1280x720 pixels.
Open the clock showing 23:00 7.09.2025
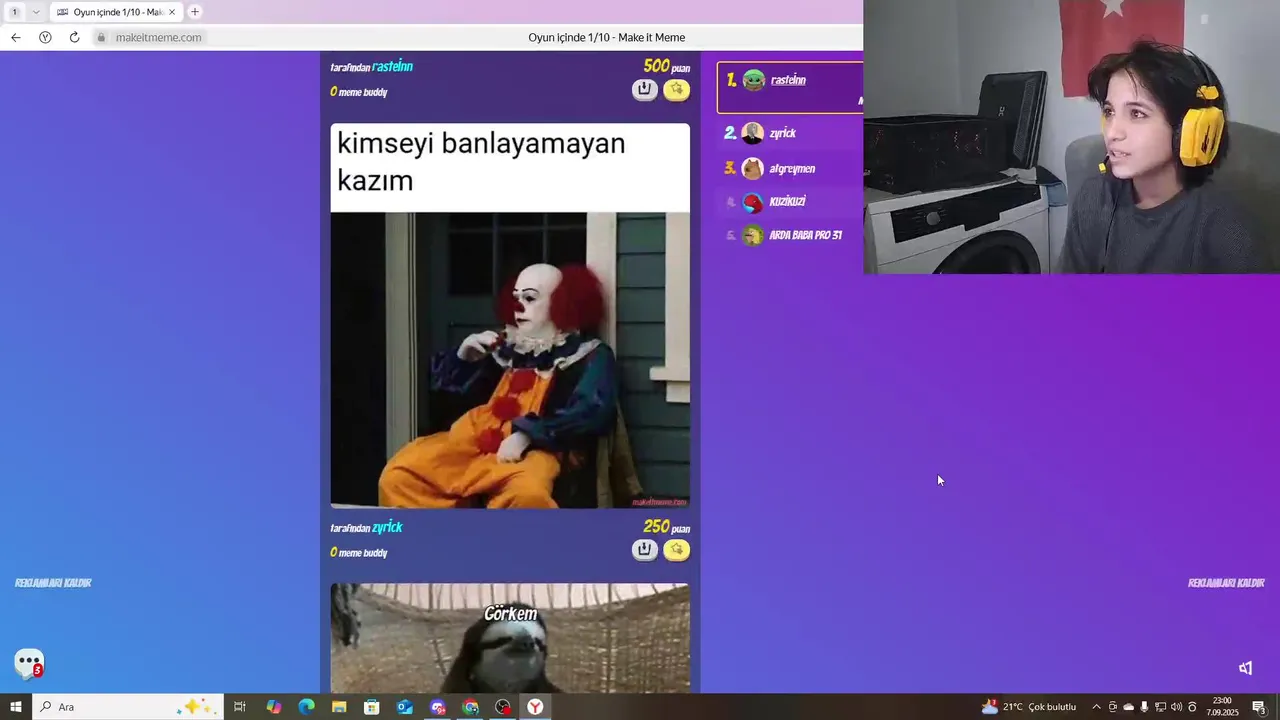tap(1222, 707)
